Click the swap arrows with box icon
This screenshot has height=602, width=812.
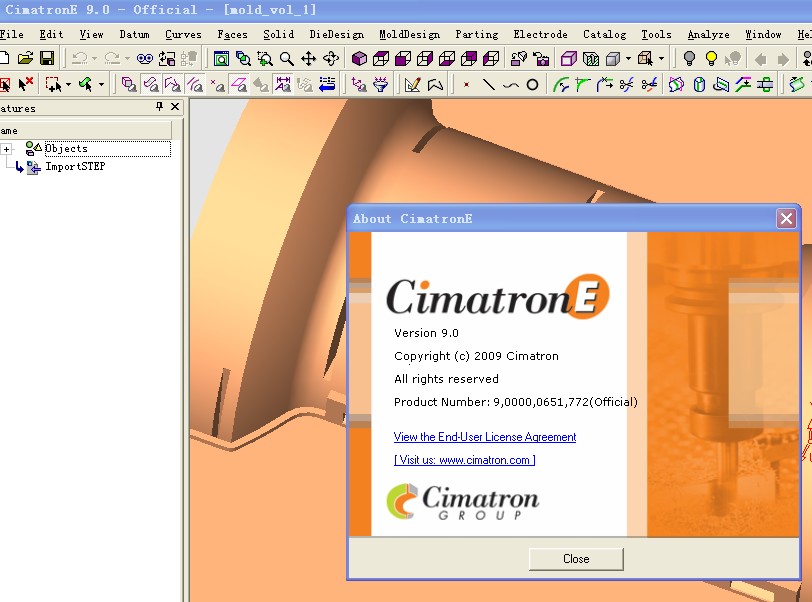(x=167, y=59)
